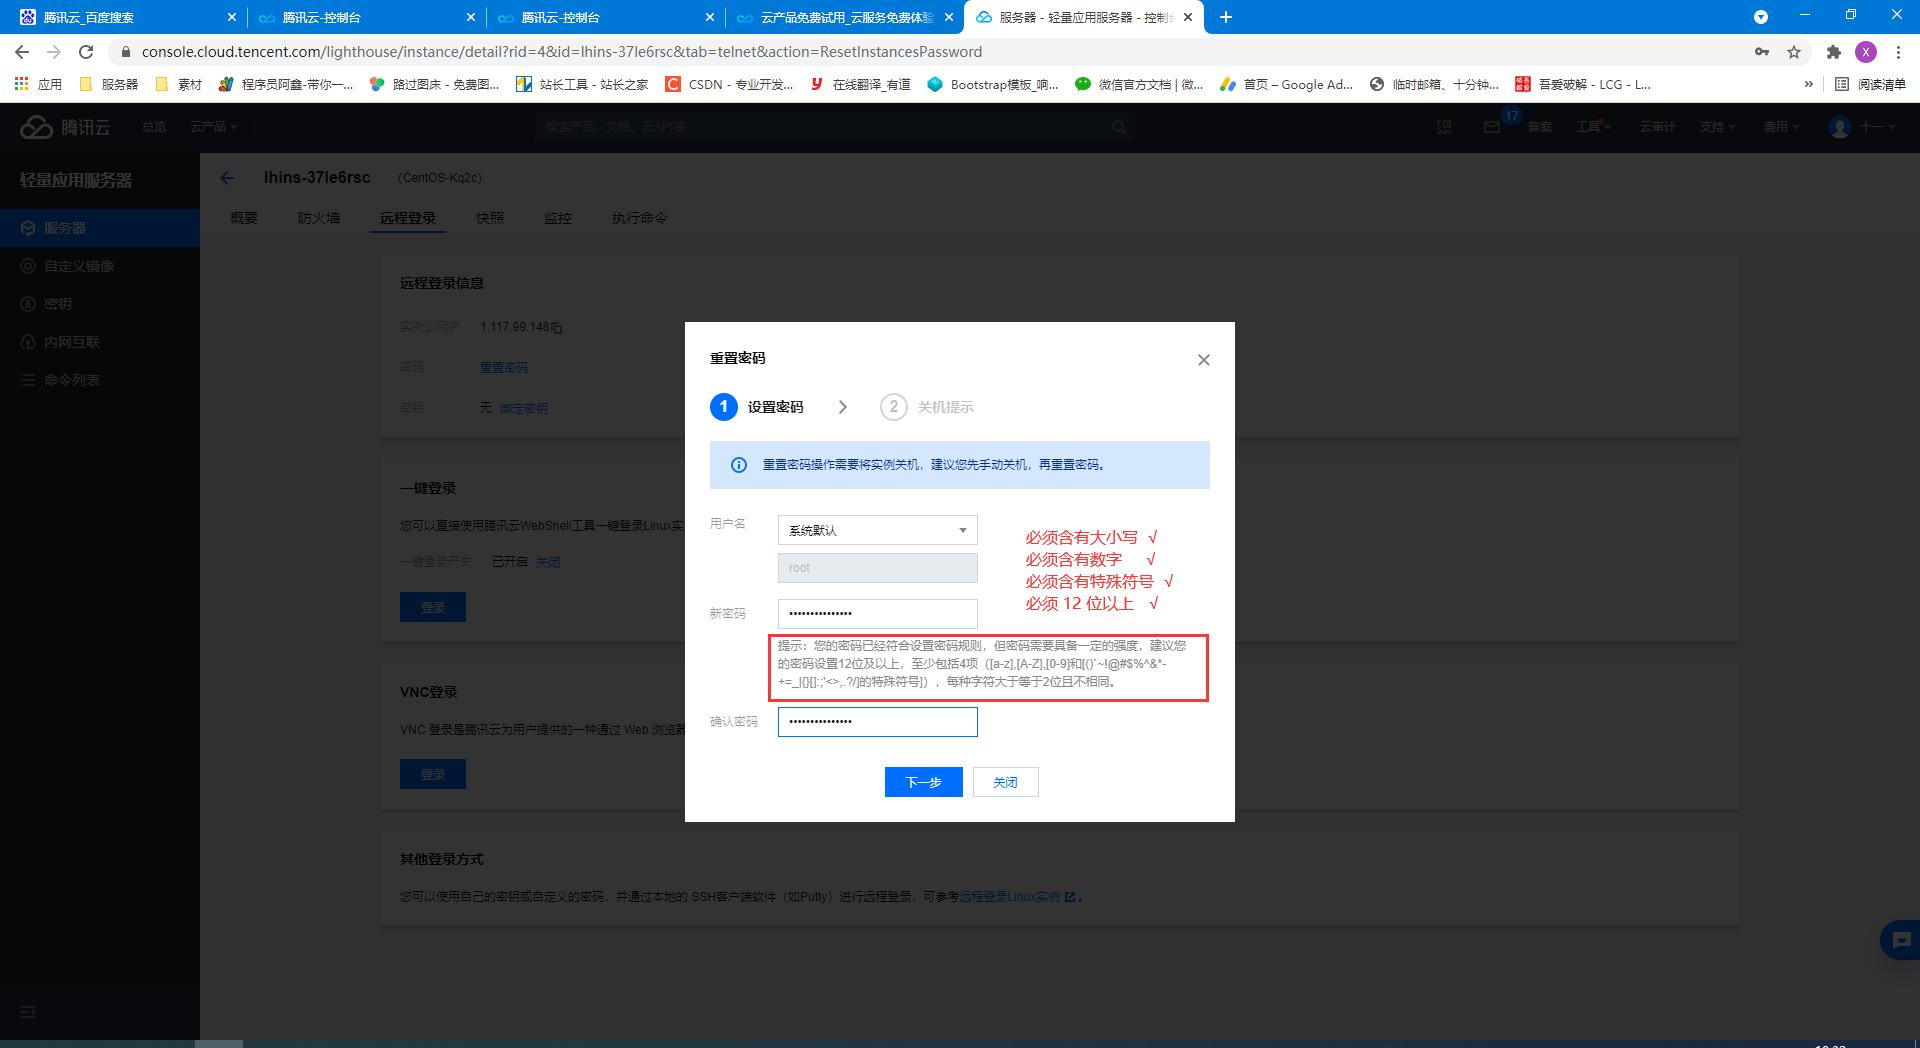
Task: Open new browser tab with plus icon
Action: point(1226,17)
